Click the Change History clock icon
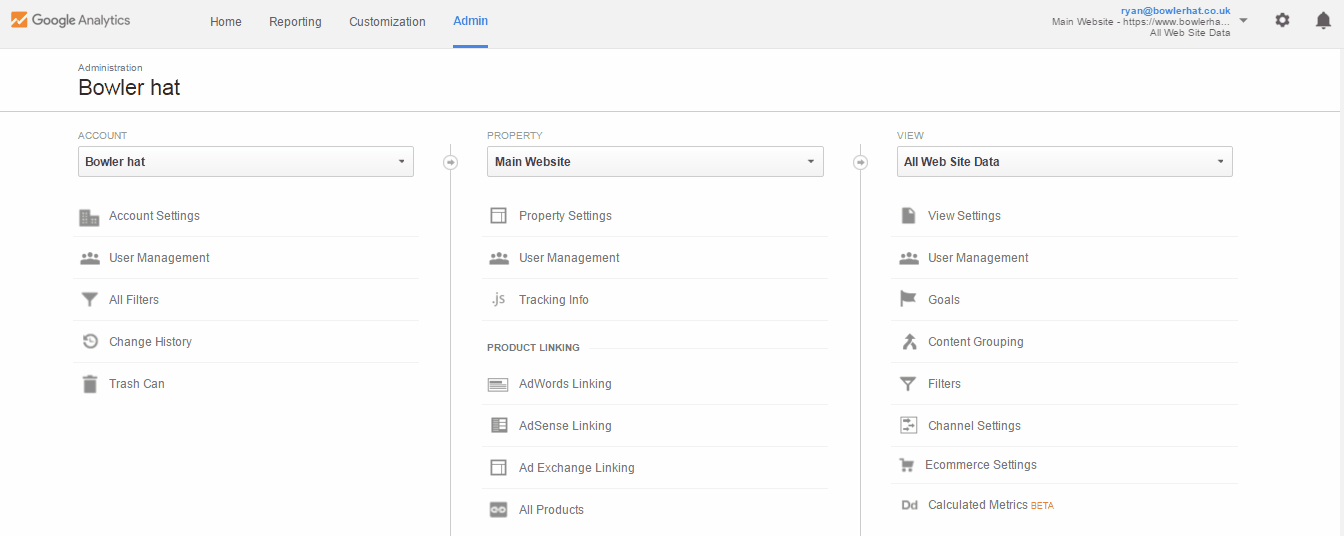This screenshot has height=536, width=1344. (x=90, y=342)
